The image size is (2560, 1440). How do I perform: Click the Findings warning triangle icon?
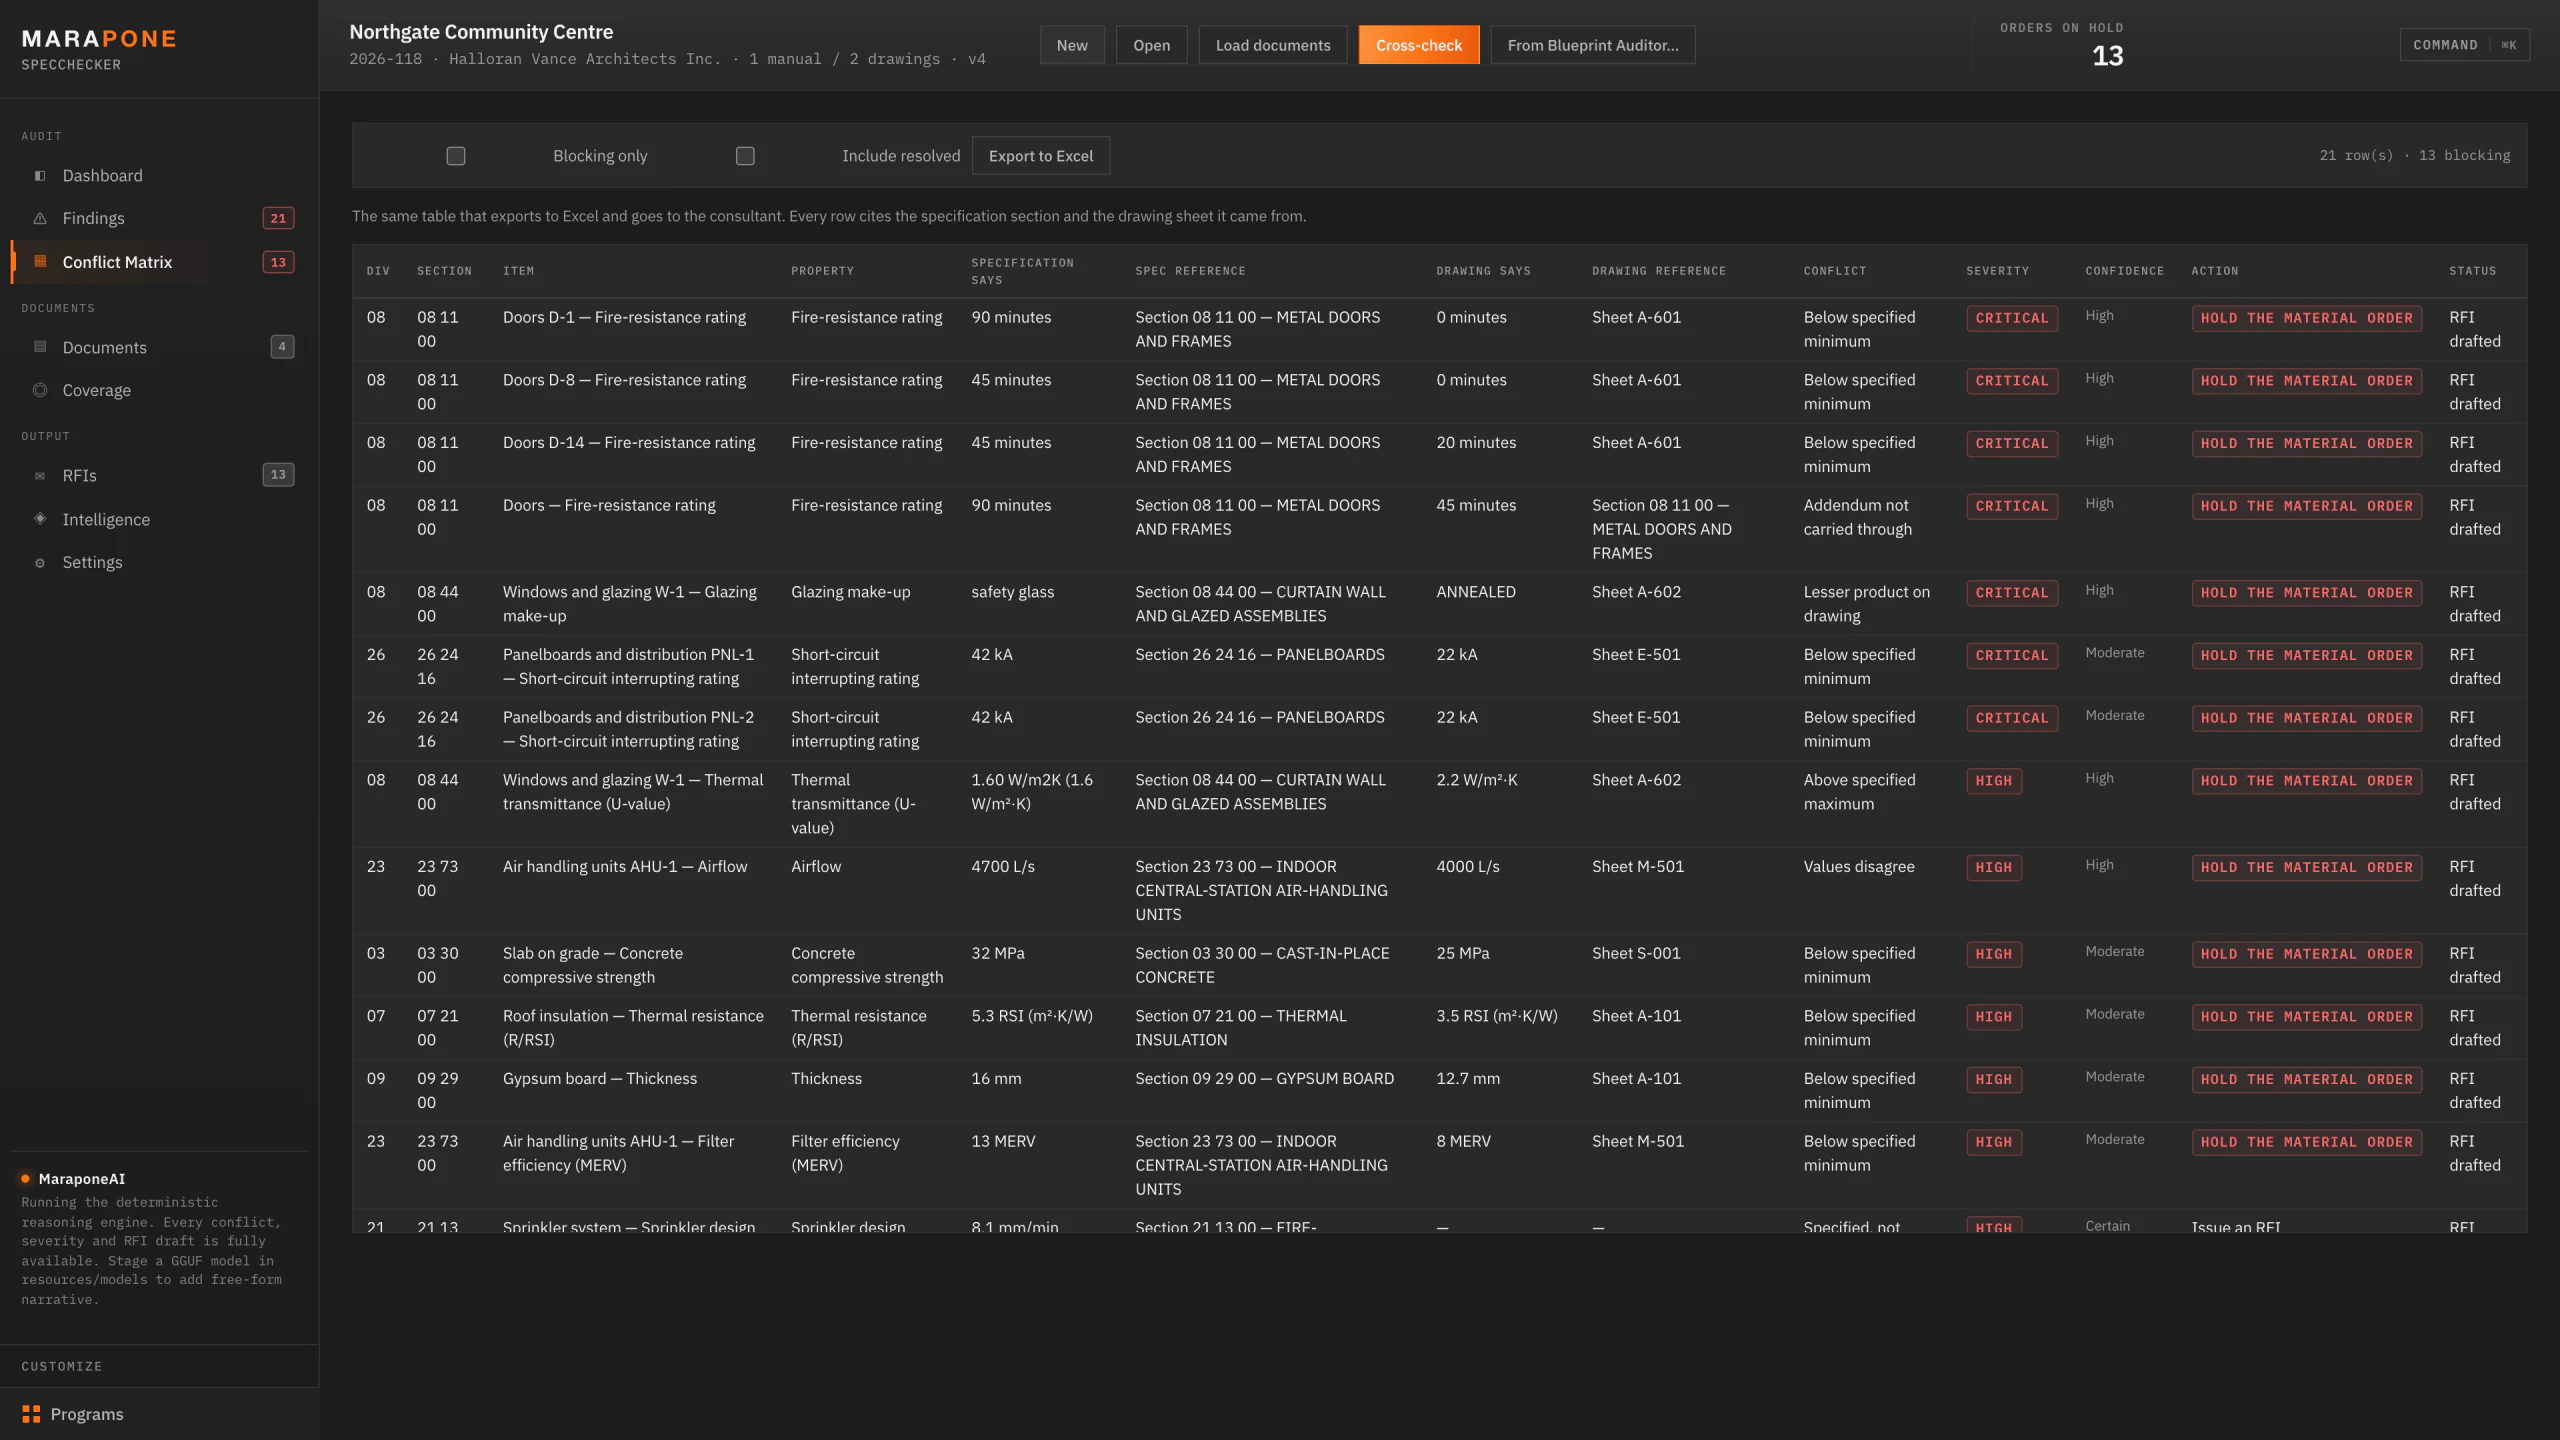(40, 218)
